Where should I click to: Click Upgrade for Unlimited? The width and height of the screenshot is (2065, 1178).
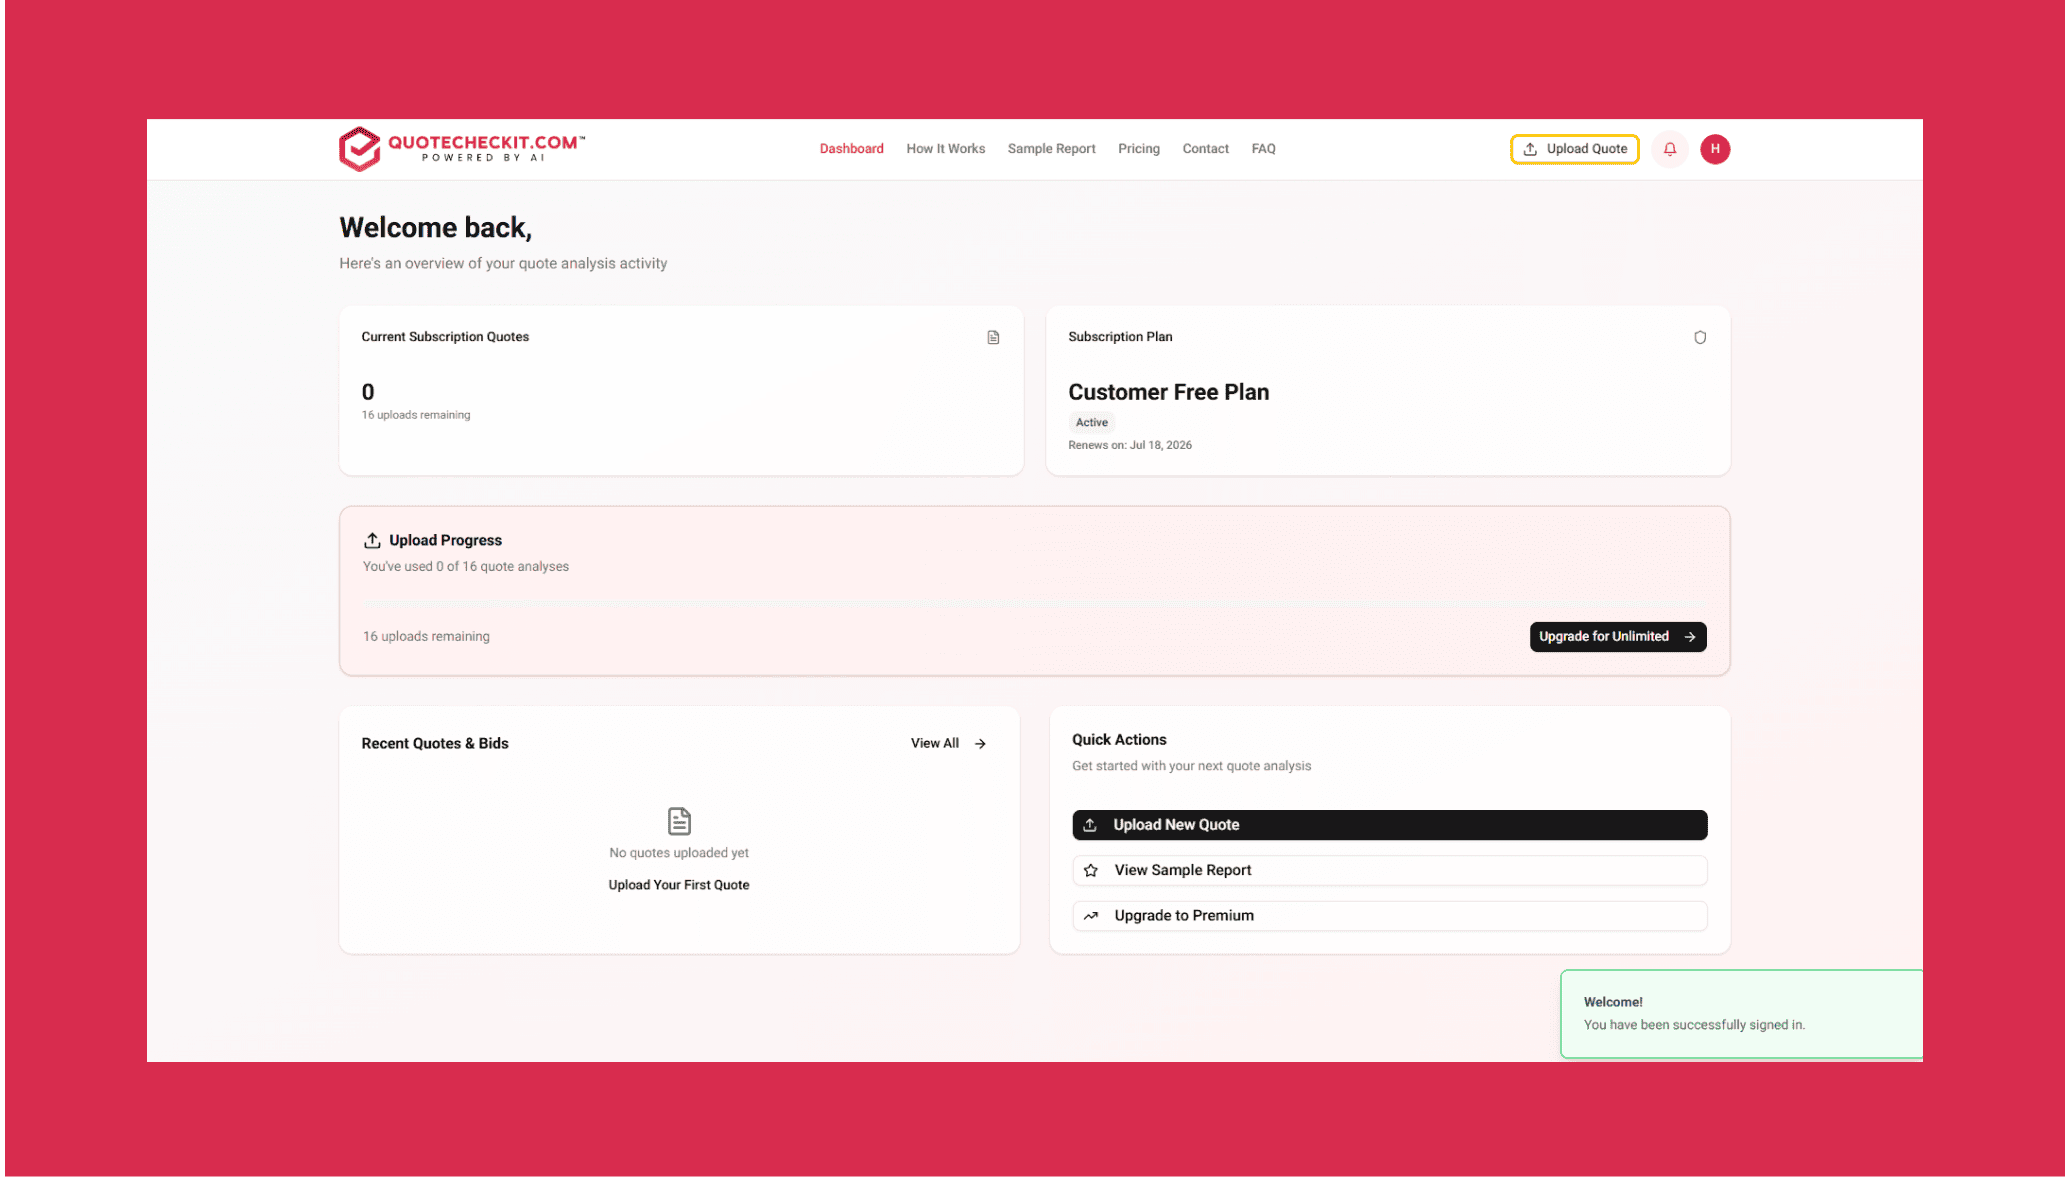(1618, 637)
